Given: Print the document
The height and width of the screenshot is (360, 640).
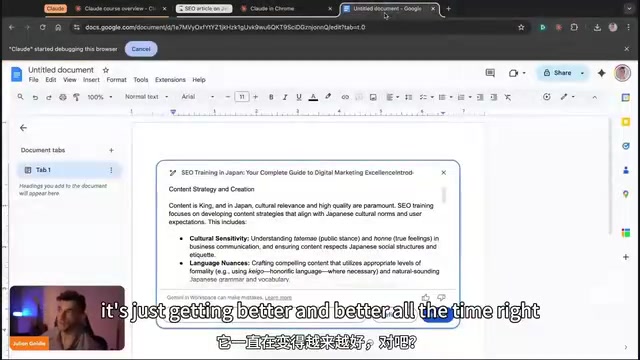Looking at the screenshot, I should pyautogui.click(x=62, y=97).
